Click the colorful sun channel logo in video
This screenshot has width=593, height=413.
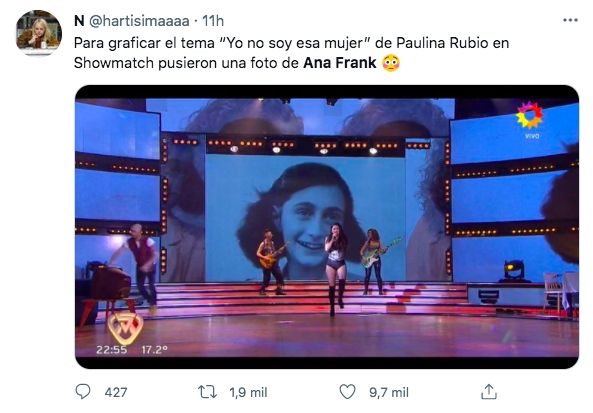pyautogui.click(x=530, y=115)
